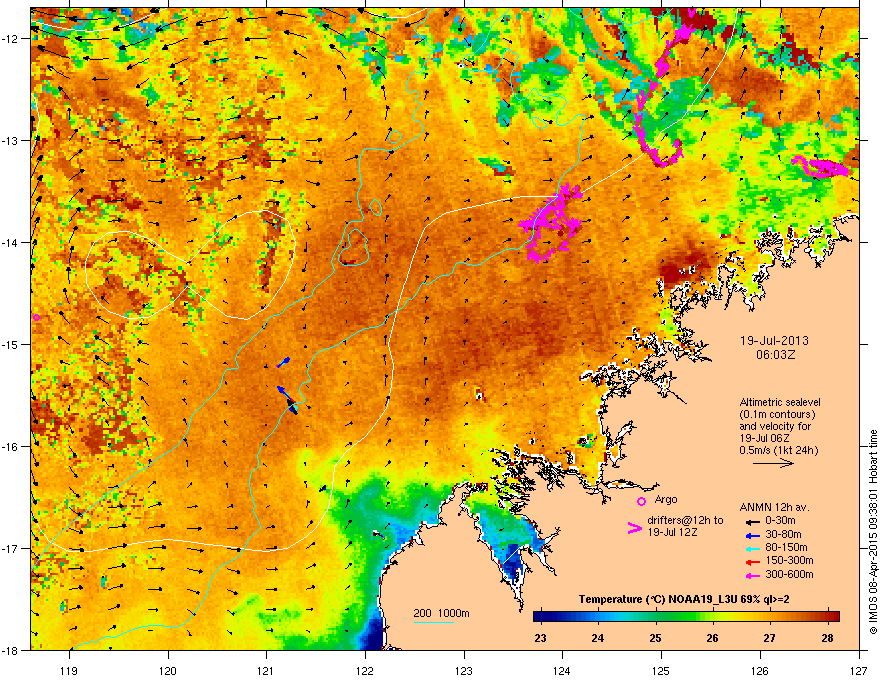
Task: Click the Argo magenta circle legend symbol
Action: click(641, 501)
